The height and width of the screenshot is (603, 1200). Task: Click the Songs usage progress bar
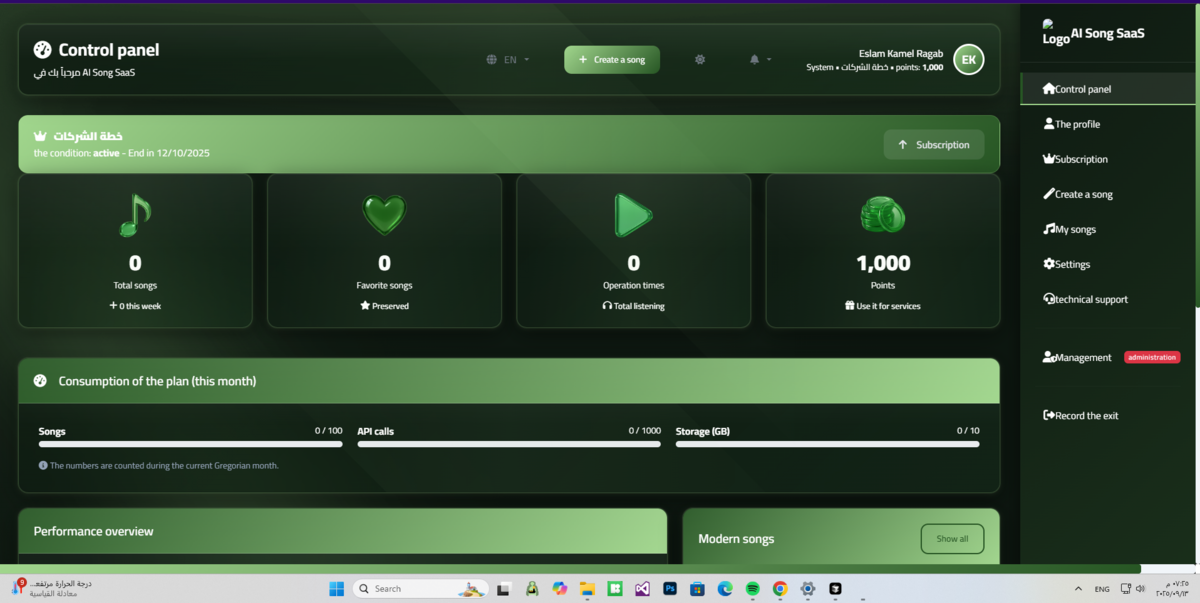coord(190,444)
